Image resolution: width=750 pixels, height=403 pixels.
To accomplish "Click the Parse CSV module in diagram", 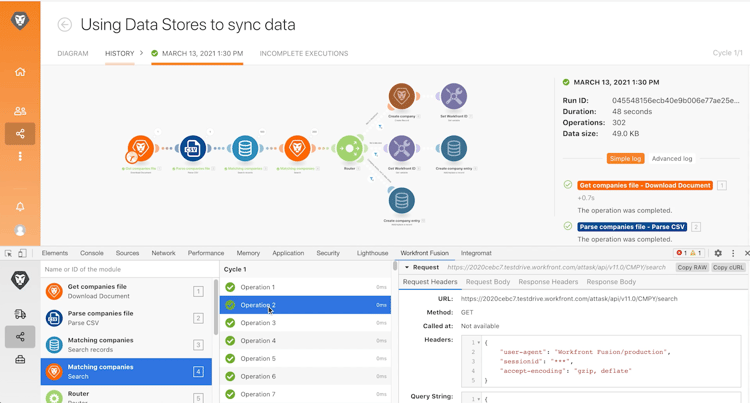I will (192, 148).
